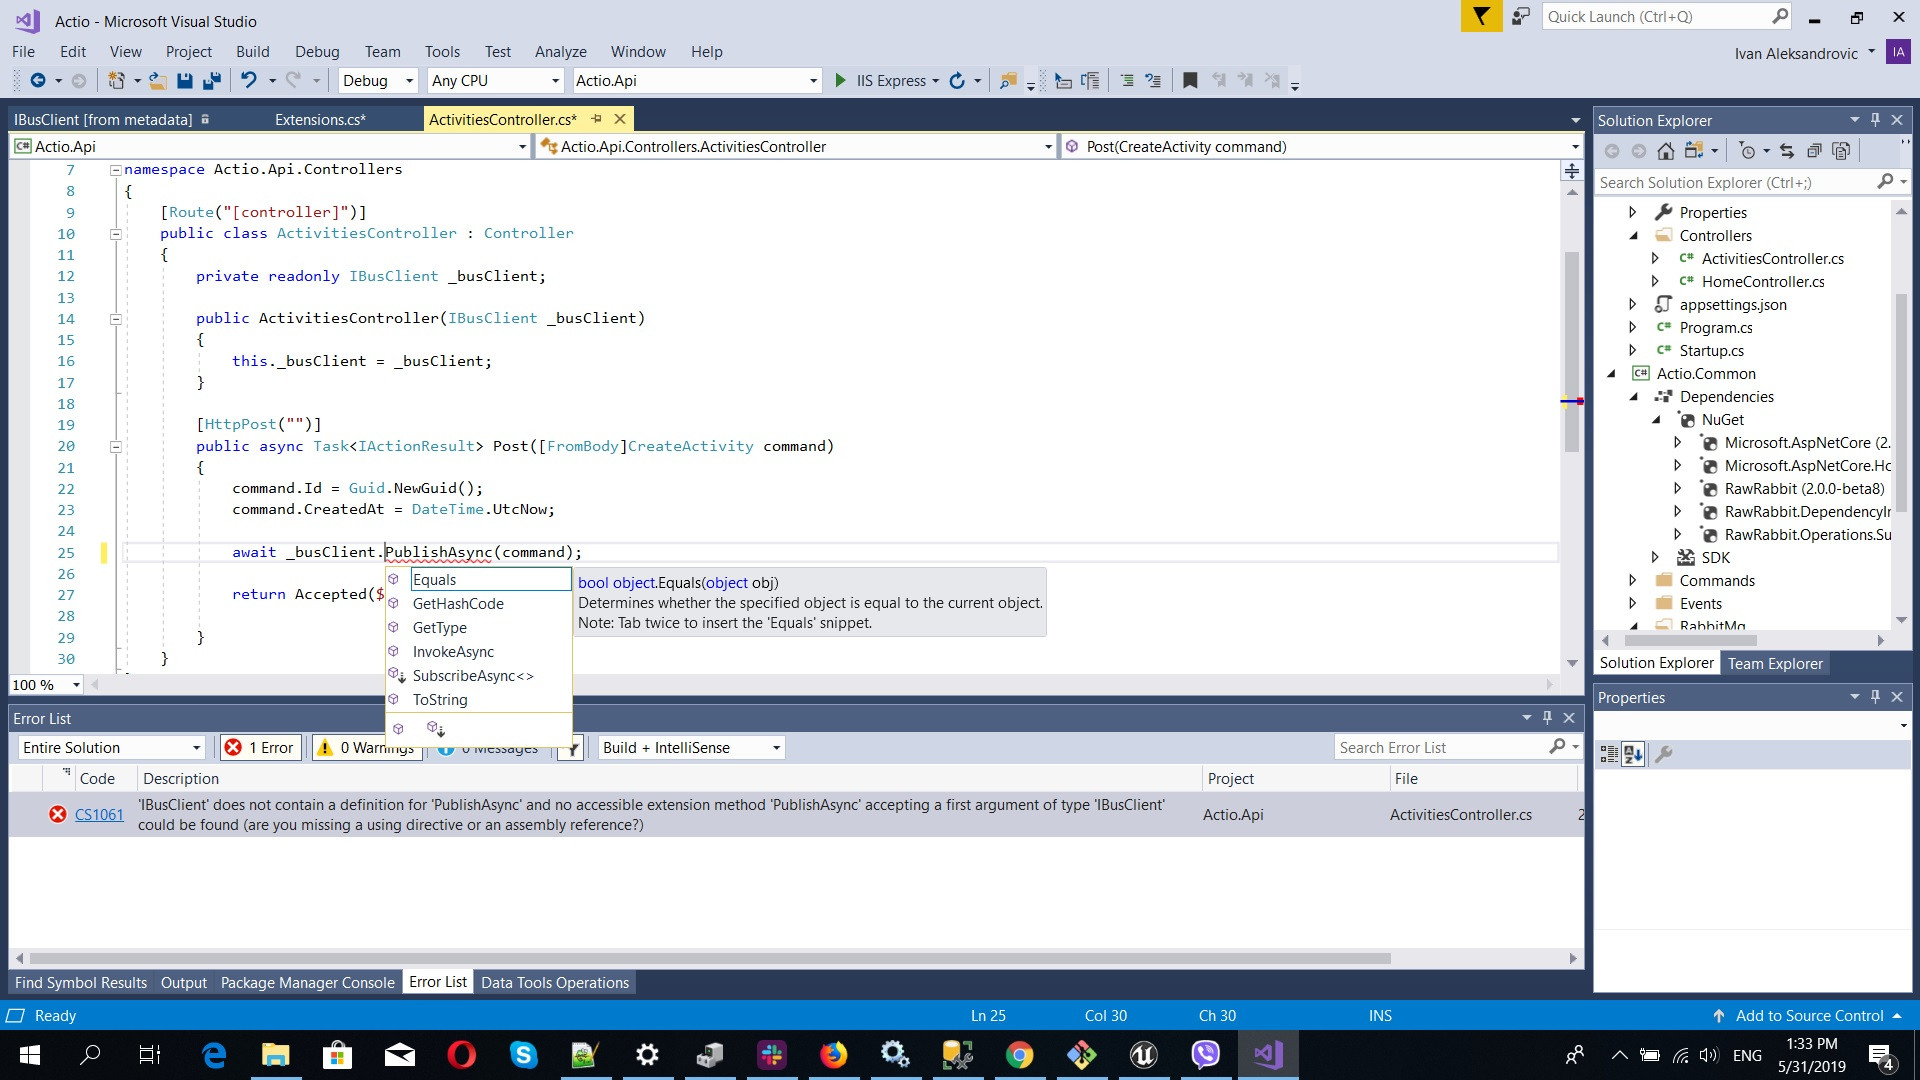Open the Build menu

tap(252, 52)
